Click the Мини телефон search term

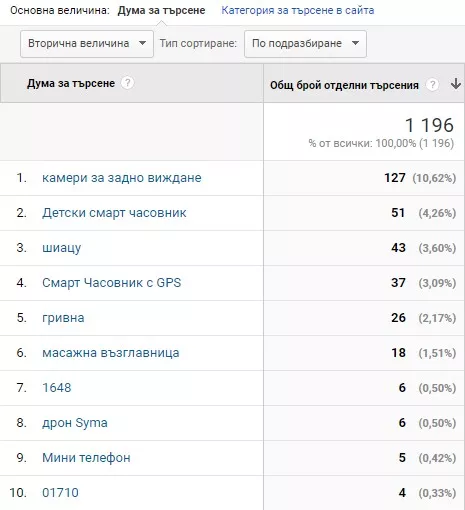86,458
